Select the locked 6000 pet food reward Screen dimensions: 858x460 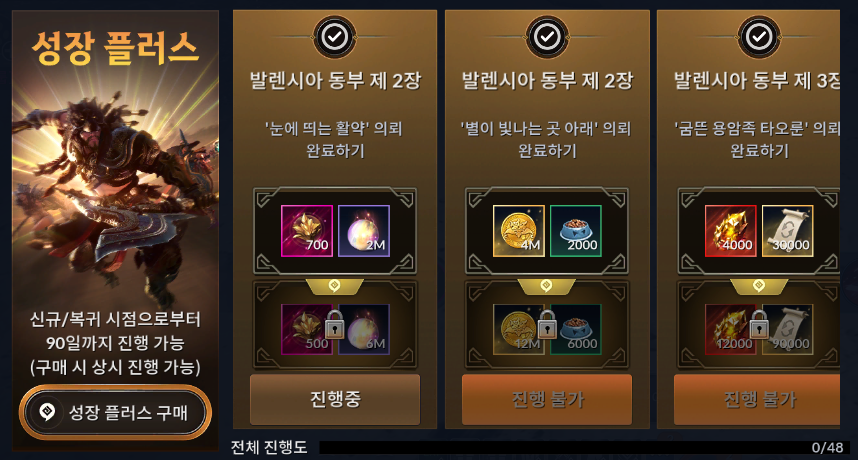pos(576,329)
